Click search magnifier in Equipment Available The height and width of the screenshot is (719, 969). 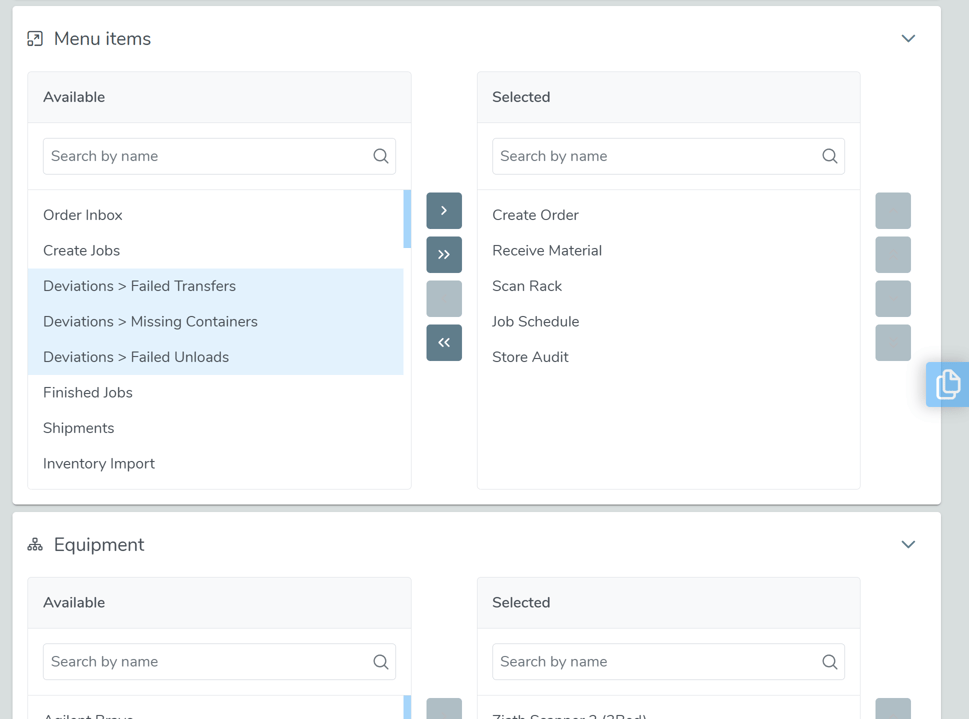coord(381,662)
